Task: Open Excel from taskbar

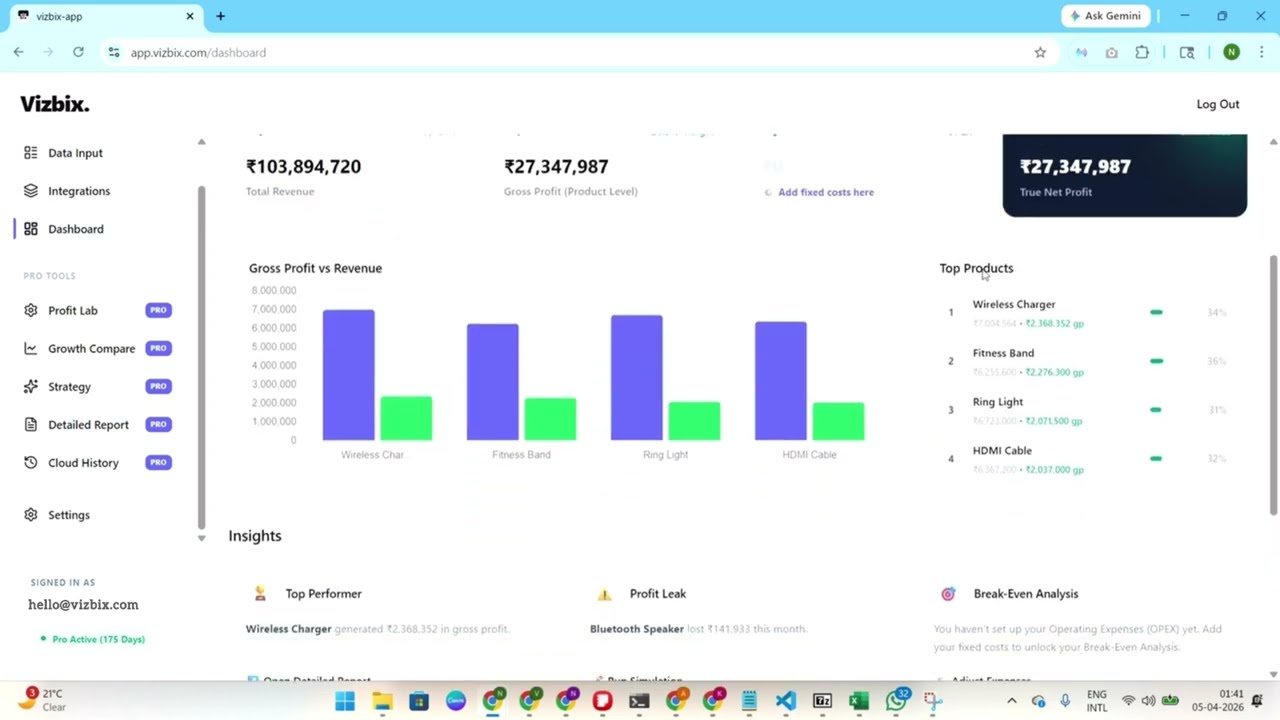Action: click(x=859, y=701)
